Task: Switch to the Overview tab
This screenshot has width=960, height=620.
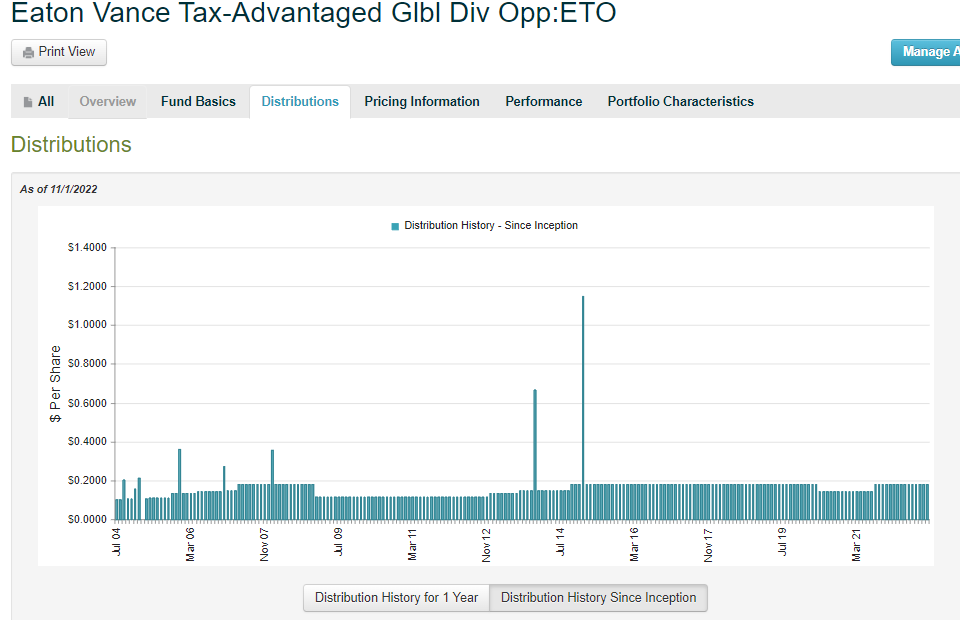Action: point(108,102)
